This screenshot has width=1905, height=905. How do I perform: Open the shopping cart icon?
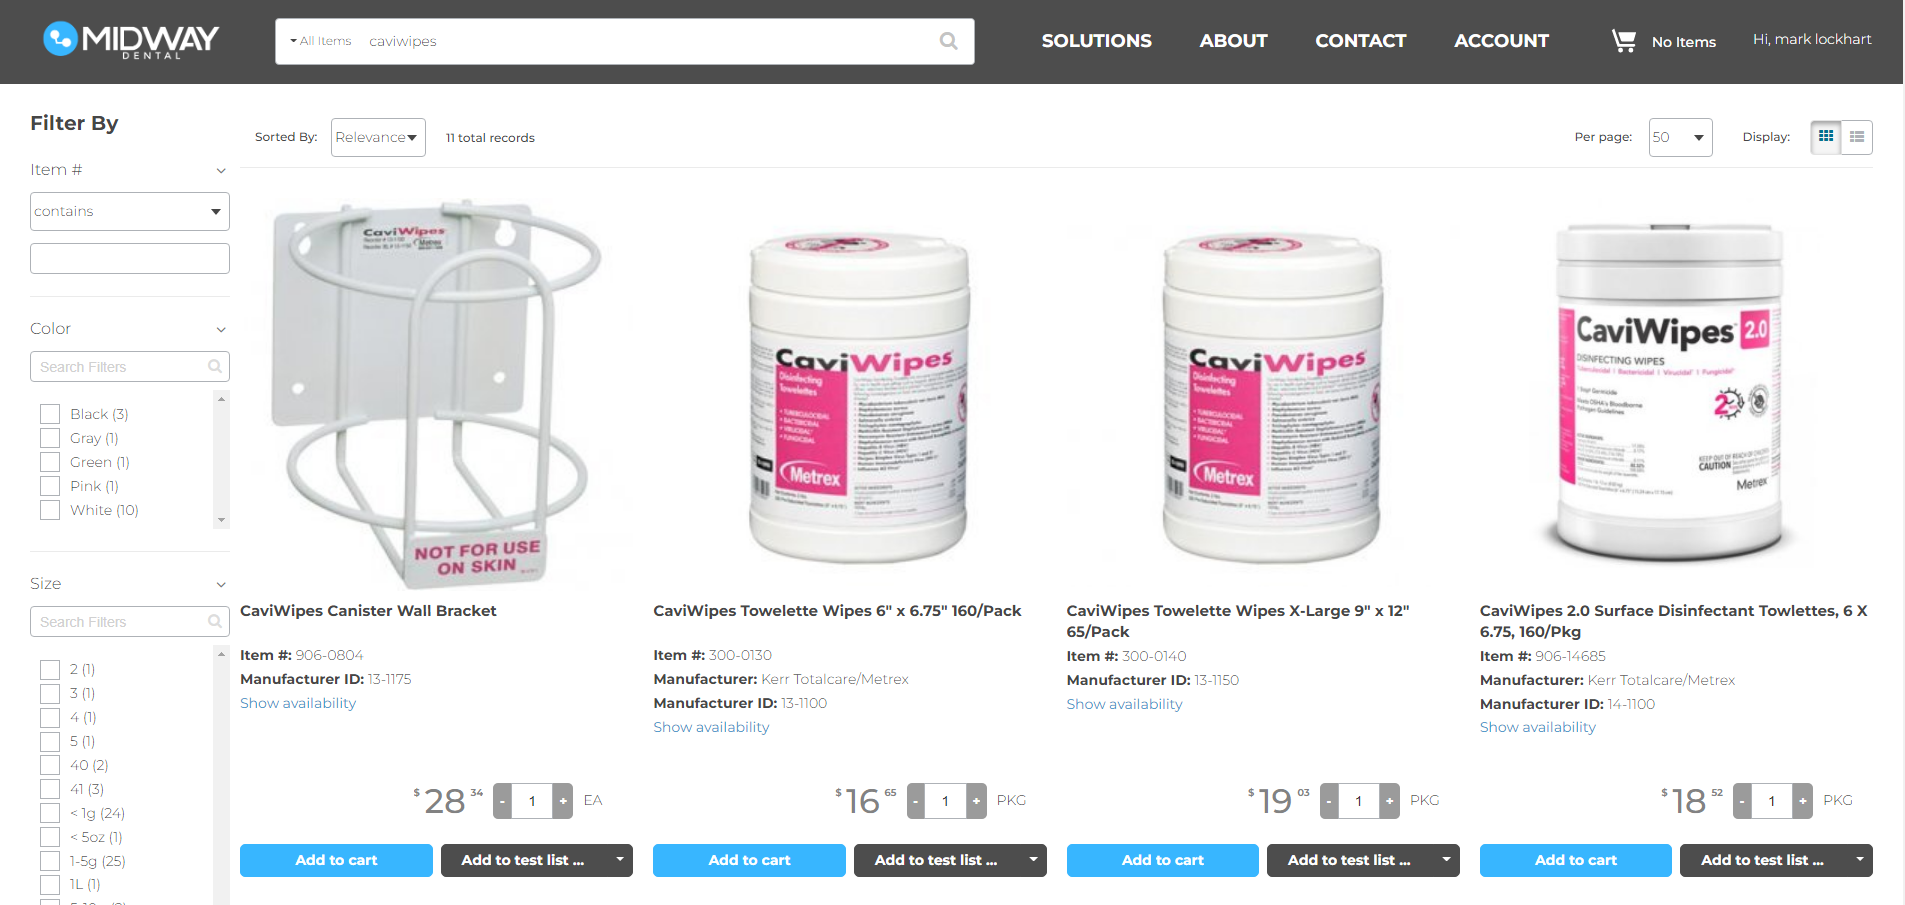(x=1623, y=41)
